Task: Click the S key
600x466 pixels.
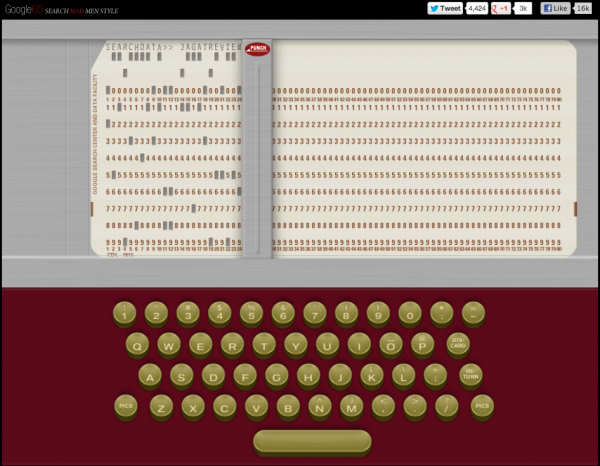Action: point(181,376)
